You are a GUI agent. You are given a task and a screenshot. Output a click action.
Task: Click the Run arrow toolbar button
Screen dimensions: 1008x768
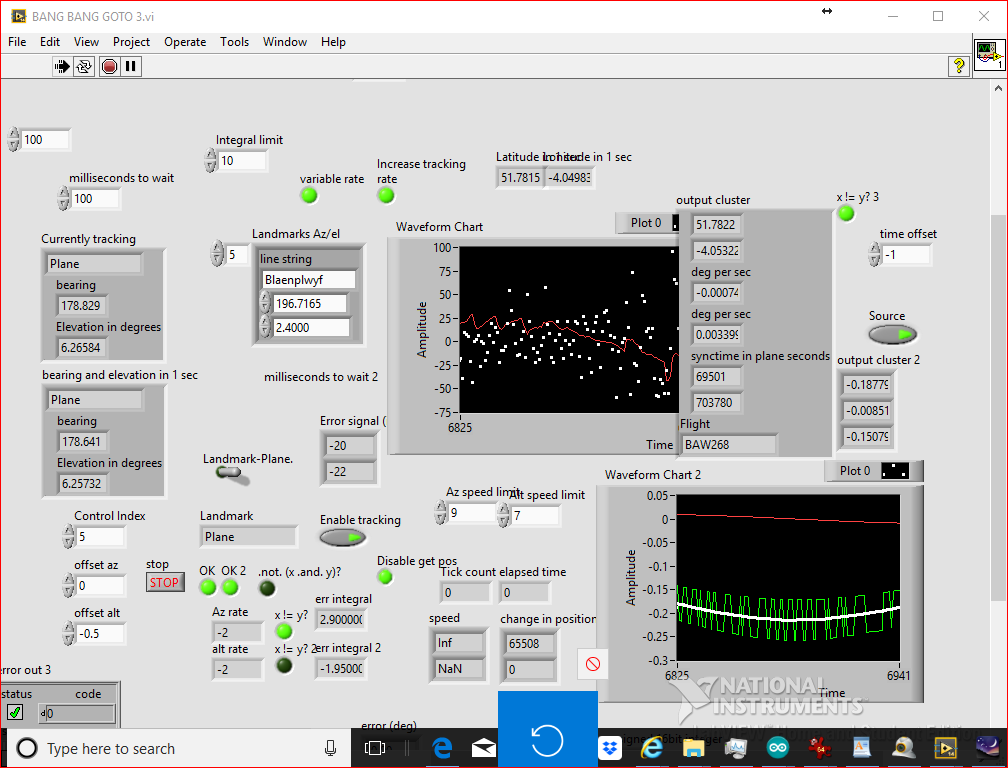click(62, 66)
